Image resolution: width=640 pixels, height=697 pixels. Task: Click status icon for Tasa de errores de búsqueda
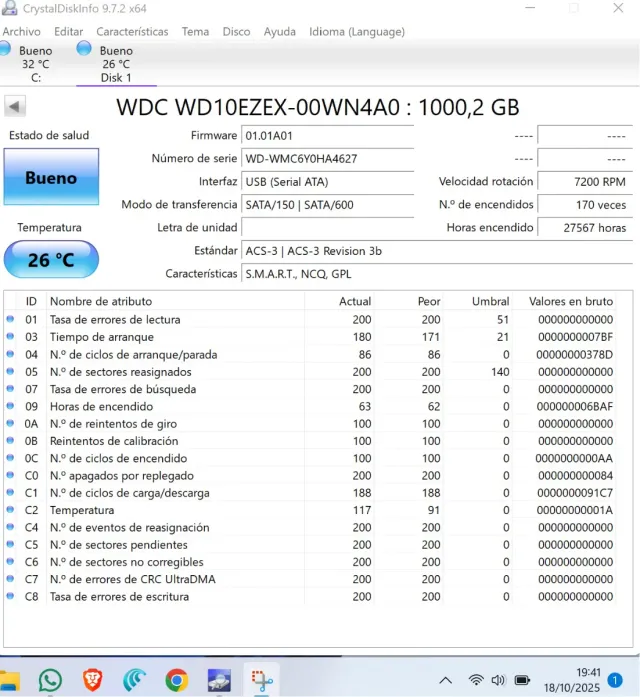point(10,389)
